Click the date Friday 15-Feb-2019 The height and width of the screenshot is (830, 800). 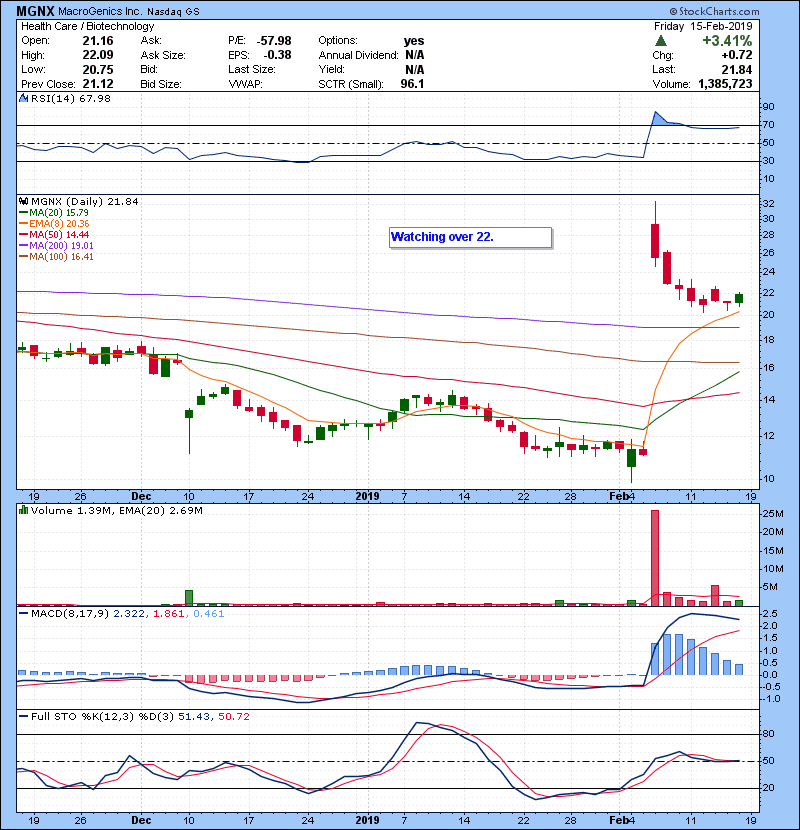click(x=703, y=26)
